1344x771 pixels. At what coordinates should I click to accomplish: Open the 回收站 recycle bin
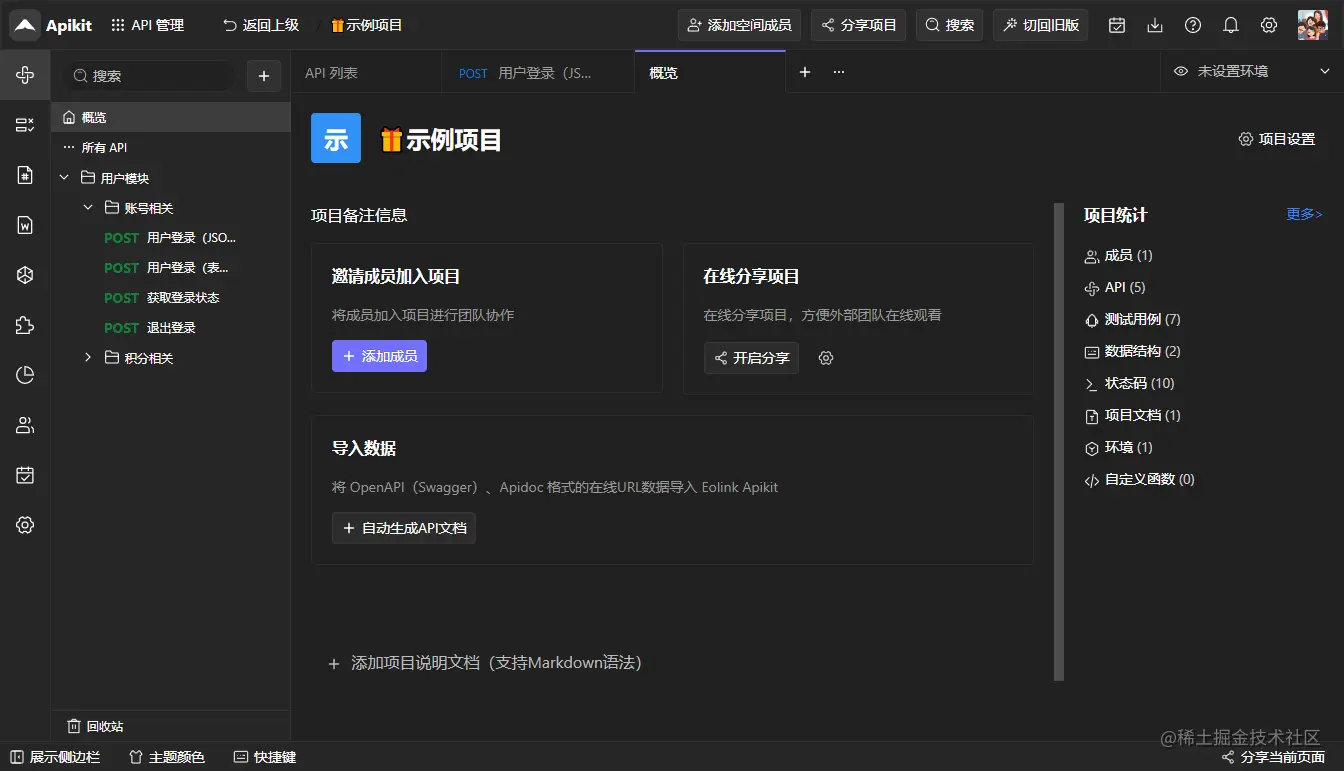(x=95, y=727)
